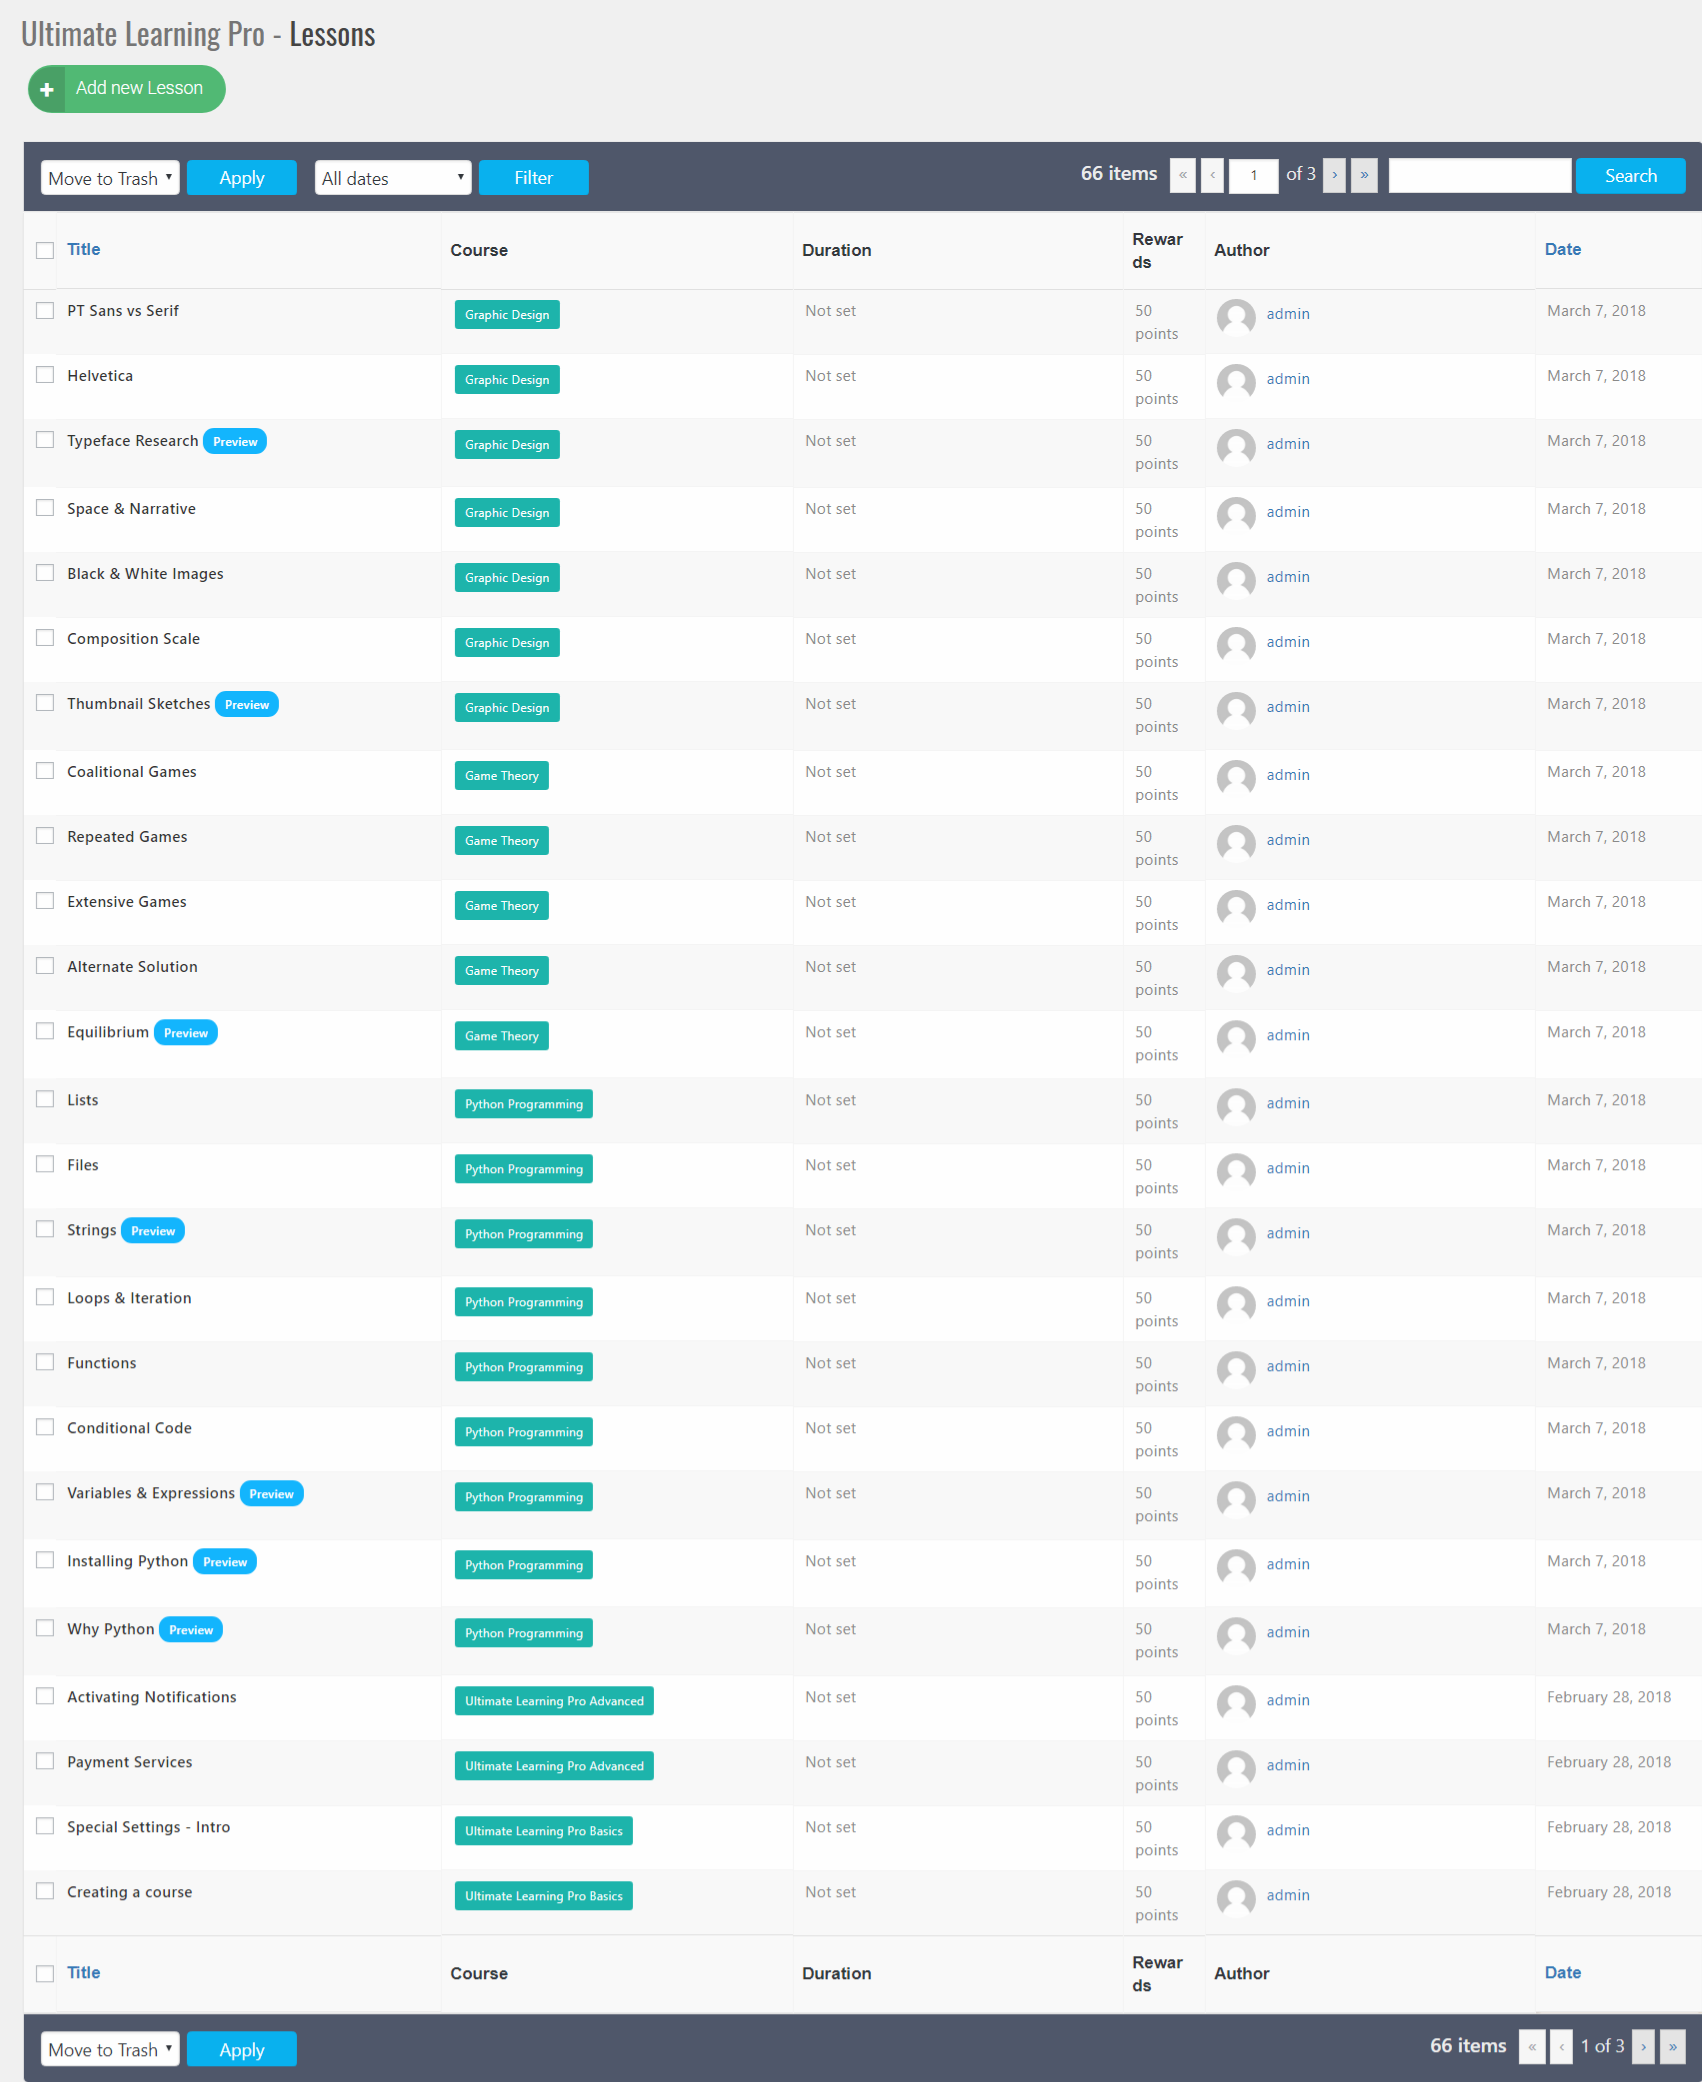This screenshot has height=2082, width=1702.
Task: Click admin avatar in PT Sans vs Serif row
Action: (1236, 318)
